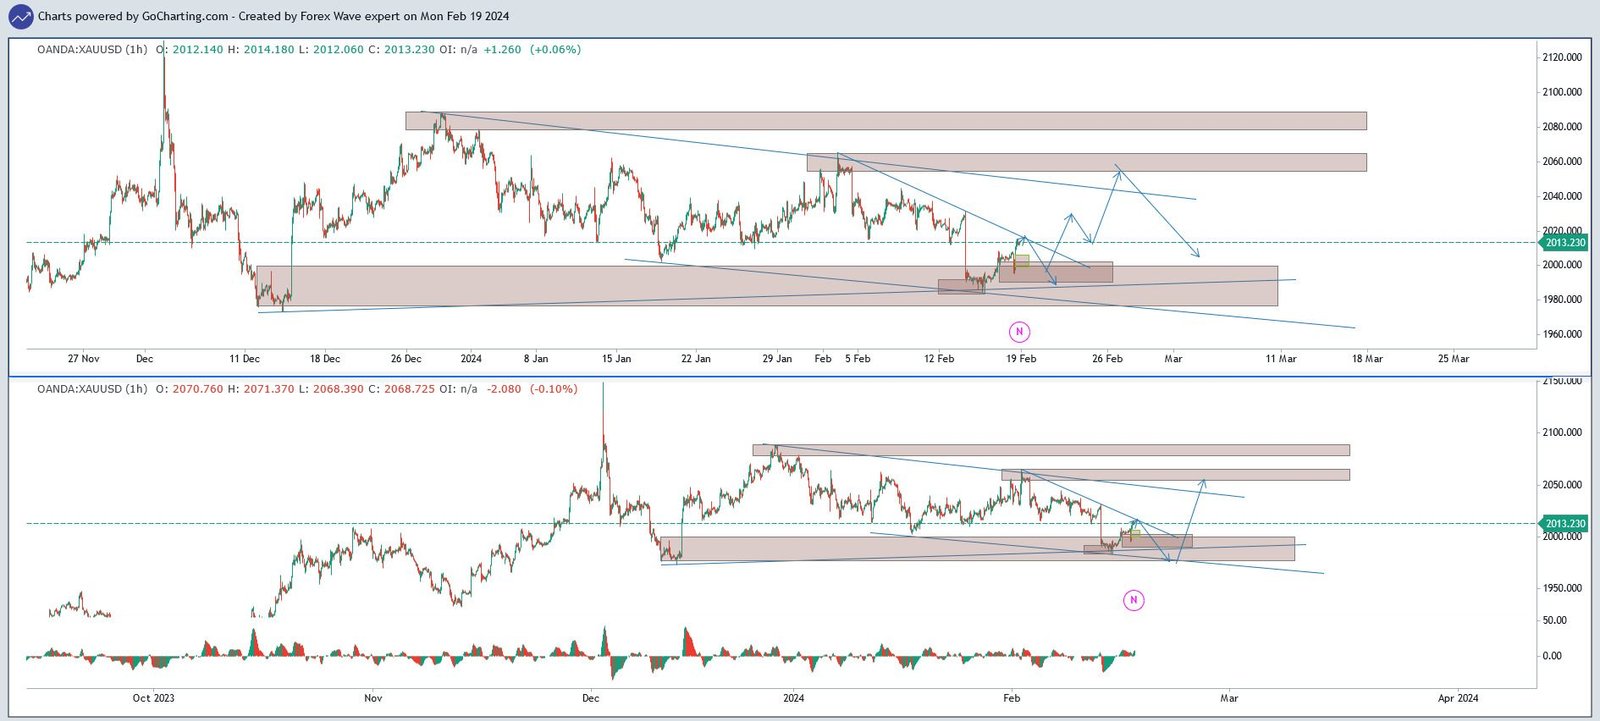Click the 18 Mar date label
Screen dimensions: 1600x721
point(1367,359)
